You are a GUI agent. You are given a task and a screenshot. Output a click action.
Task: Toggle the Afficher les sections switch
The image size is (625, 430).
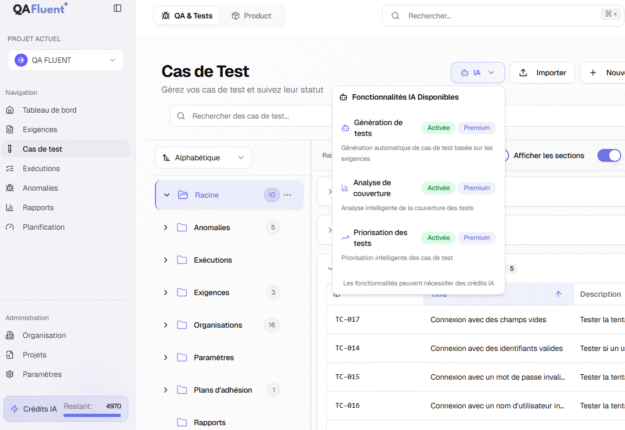(x=608, y=155)
